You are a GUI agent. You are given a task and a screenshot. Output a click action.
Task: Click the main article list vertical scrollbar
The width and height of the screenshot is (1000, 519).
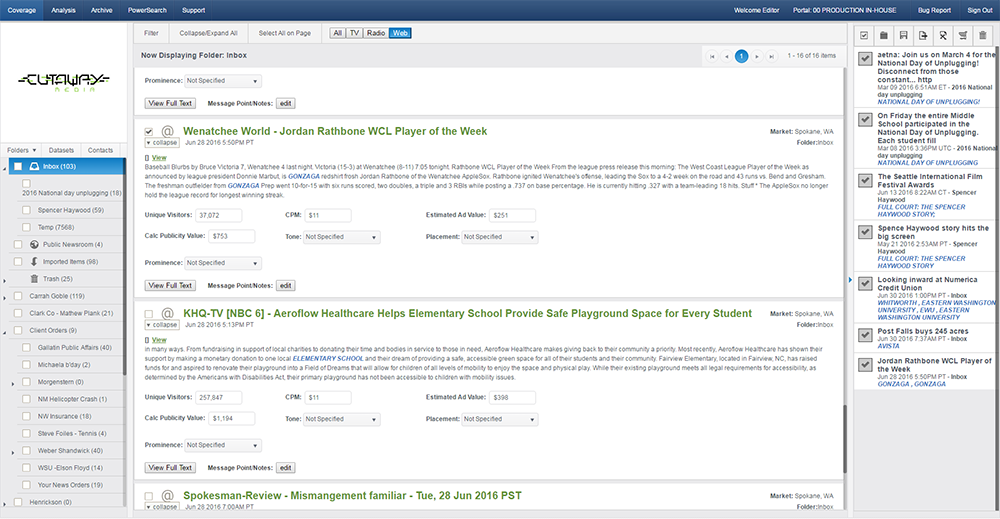846,439
